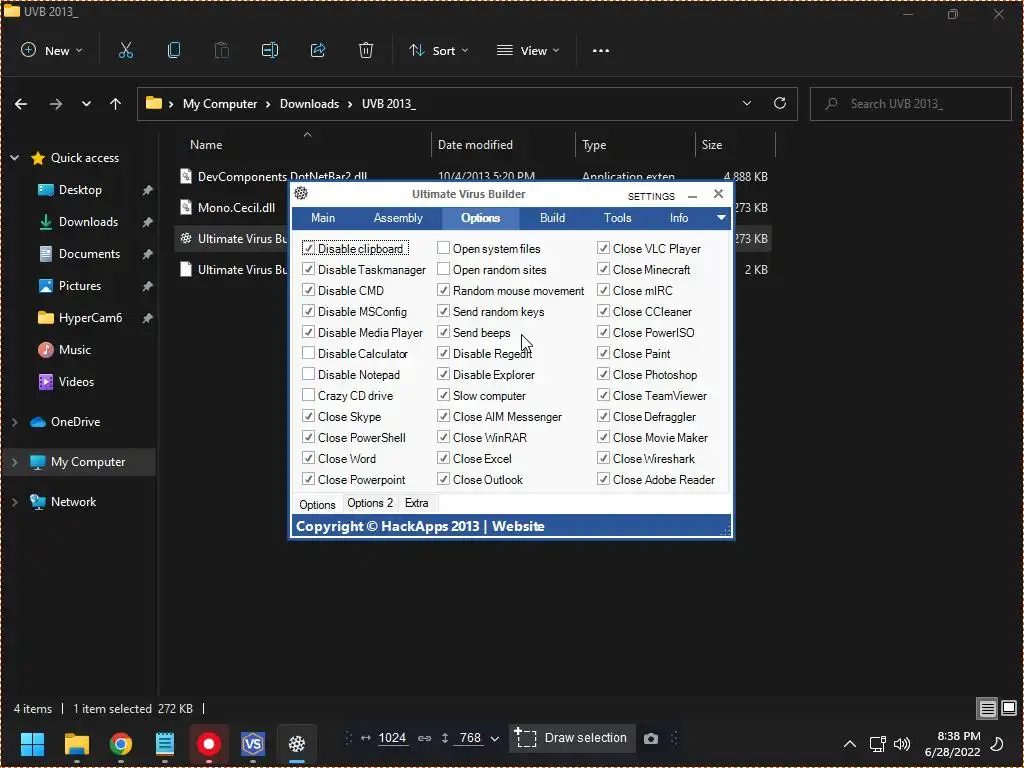Click the Cut scissors icon in Explorer toolbar

coord(125,50)
